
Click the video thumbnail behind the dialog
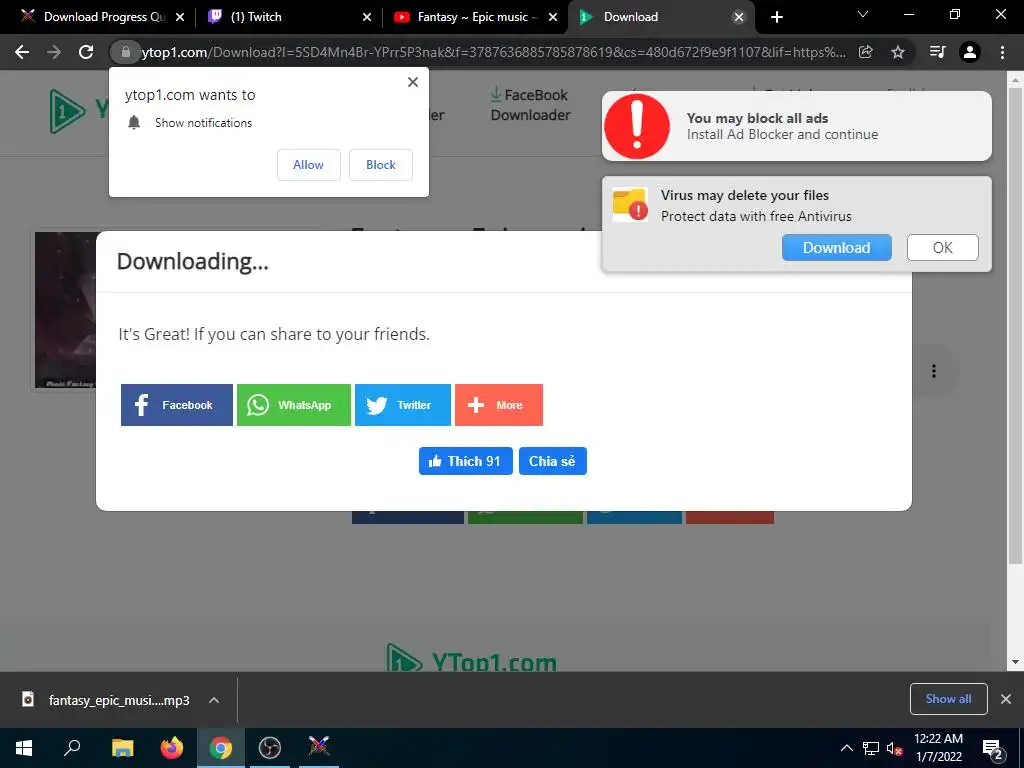[65, 310]
